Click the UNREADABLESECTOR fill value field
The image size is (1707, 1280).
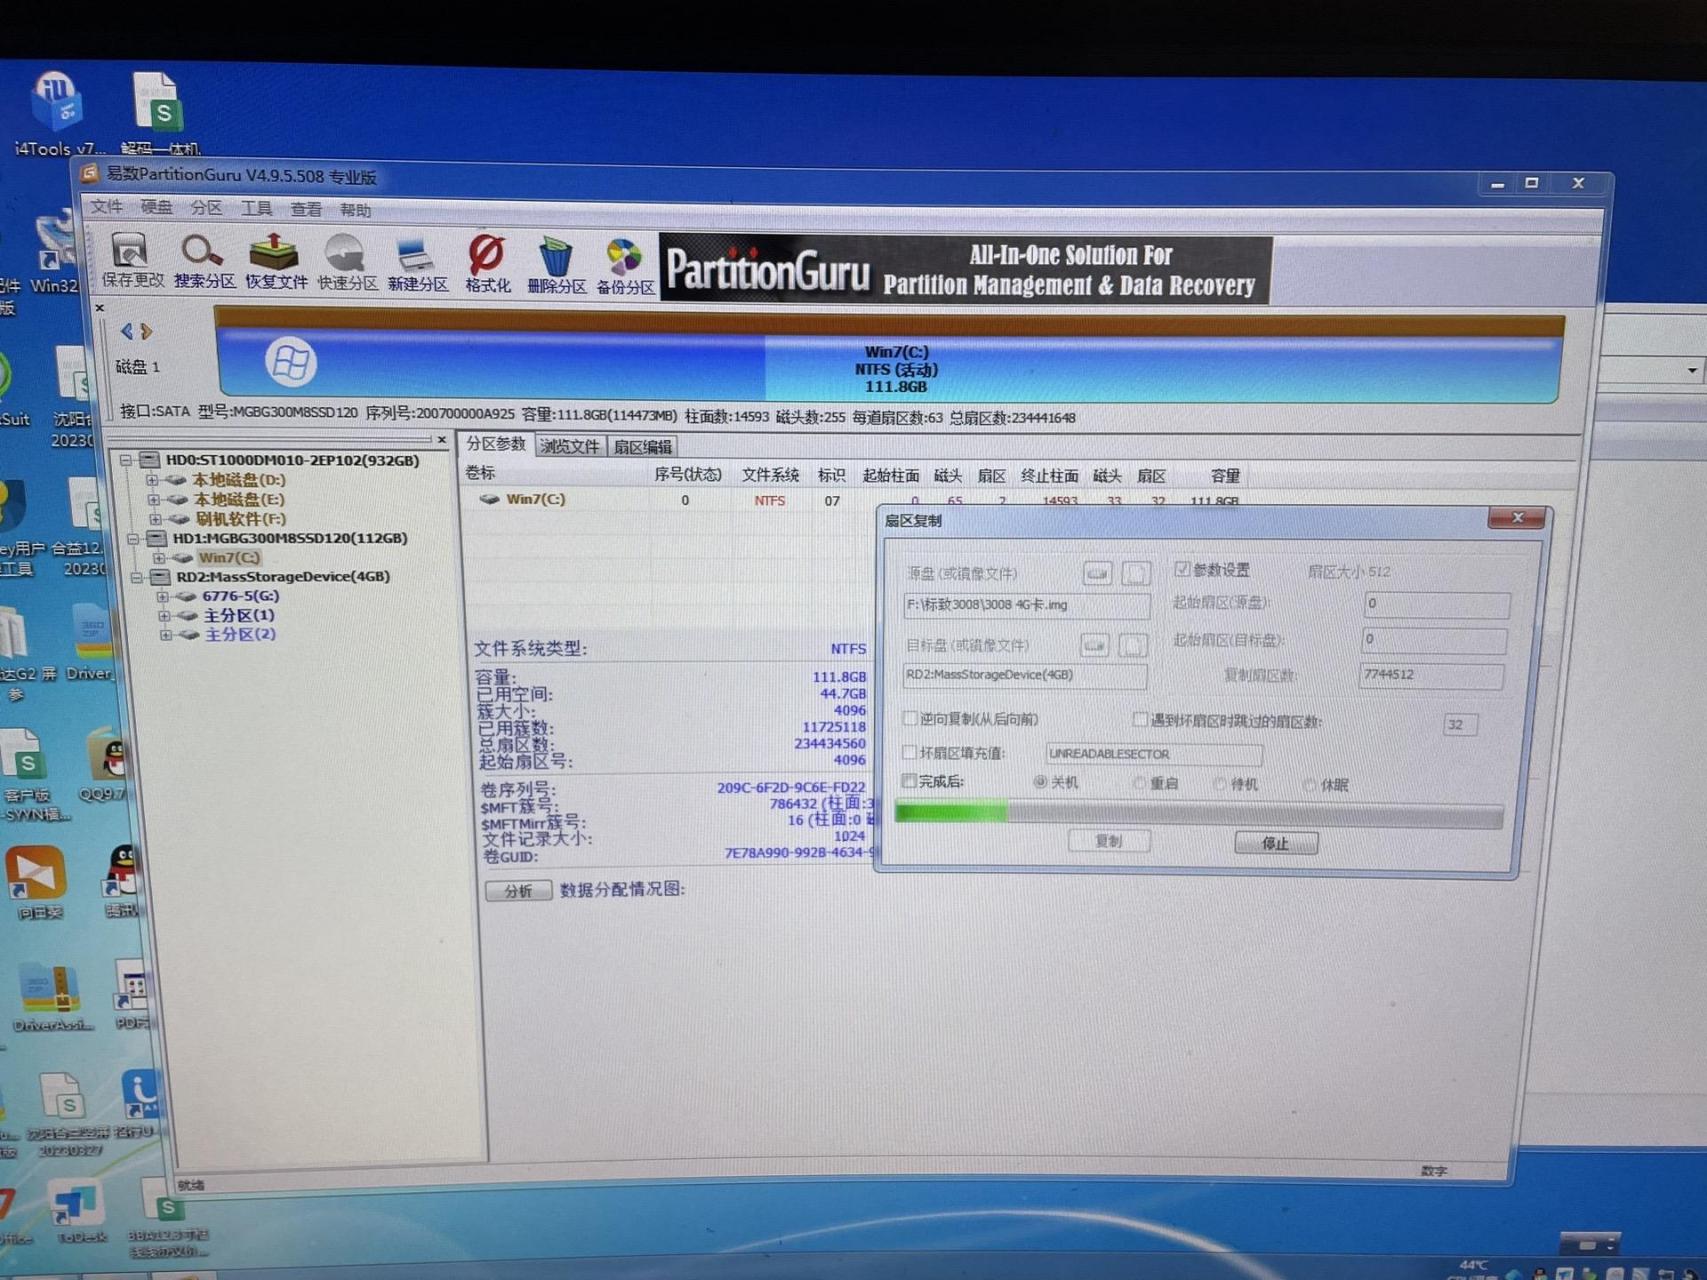[1153, 753]
